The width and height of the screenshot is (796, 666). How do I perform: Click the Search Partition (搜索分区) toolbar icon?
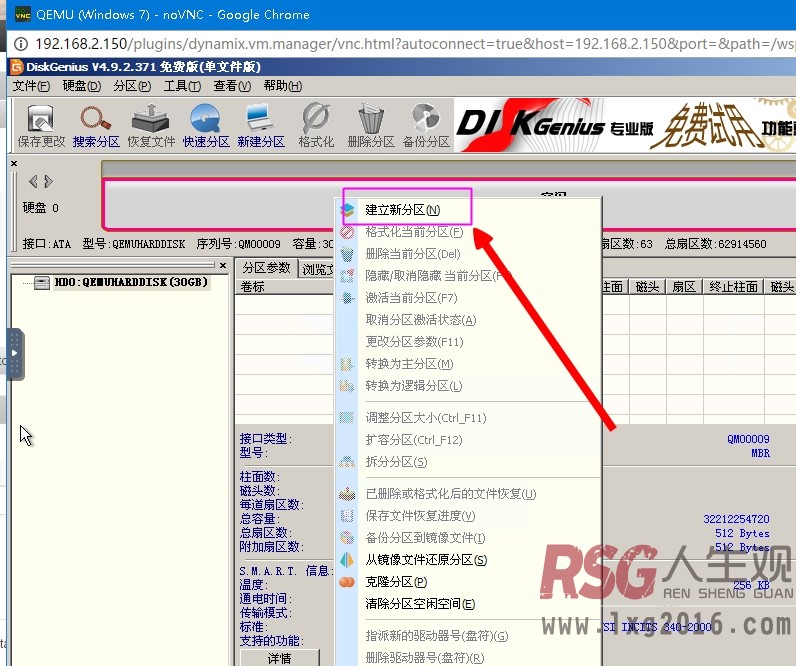(96, 126)
